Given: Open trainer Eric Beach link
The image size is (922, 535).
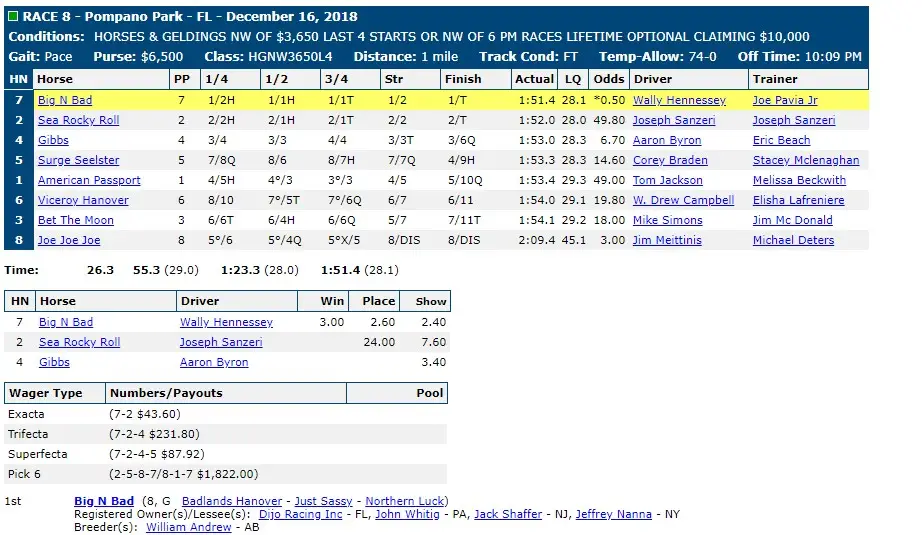Looking at the screenshot, I should pos(781,140).
